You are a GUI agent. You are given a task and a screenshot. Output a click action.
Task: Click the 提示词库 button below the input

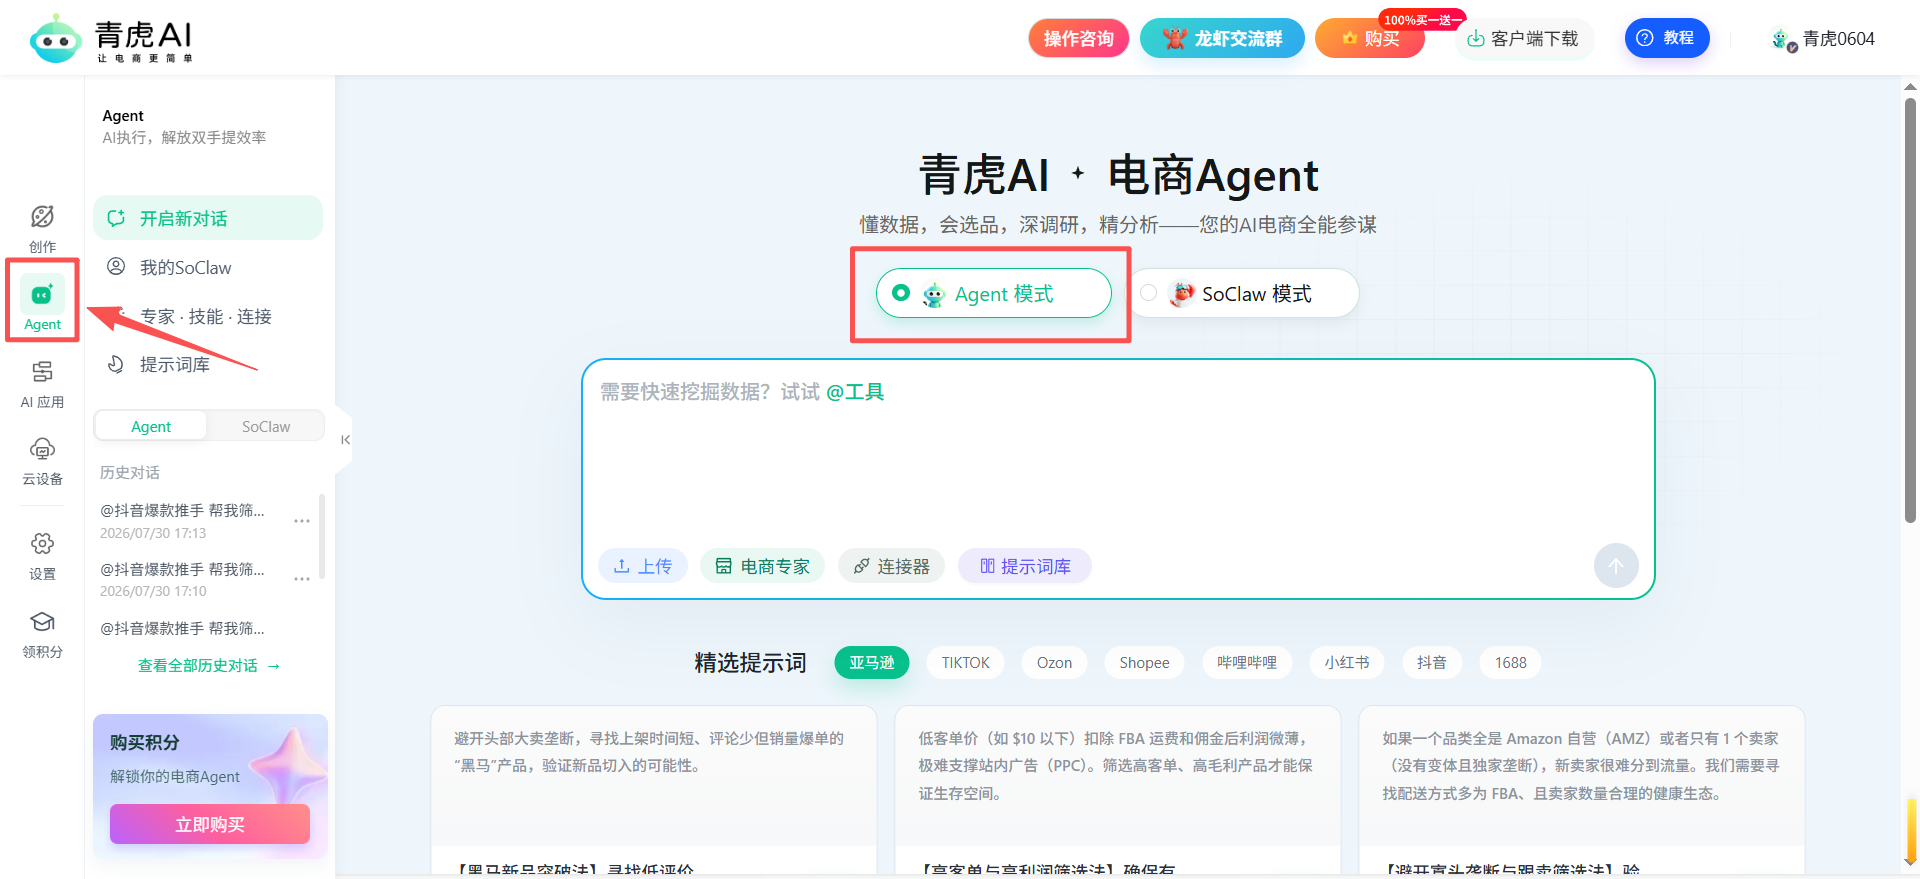pos(1025,566)
